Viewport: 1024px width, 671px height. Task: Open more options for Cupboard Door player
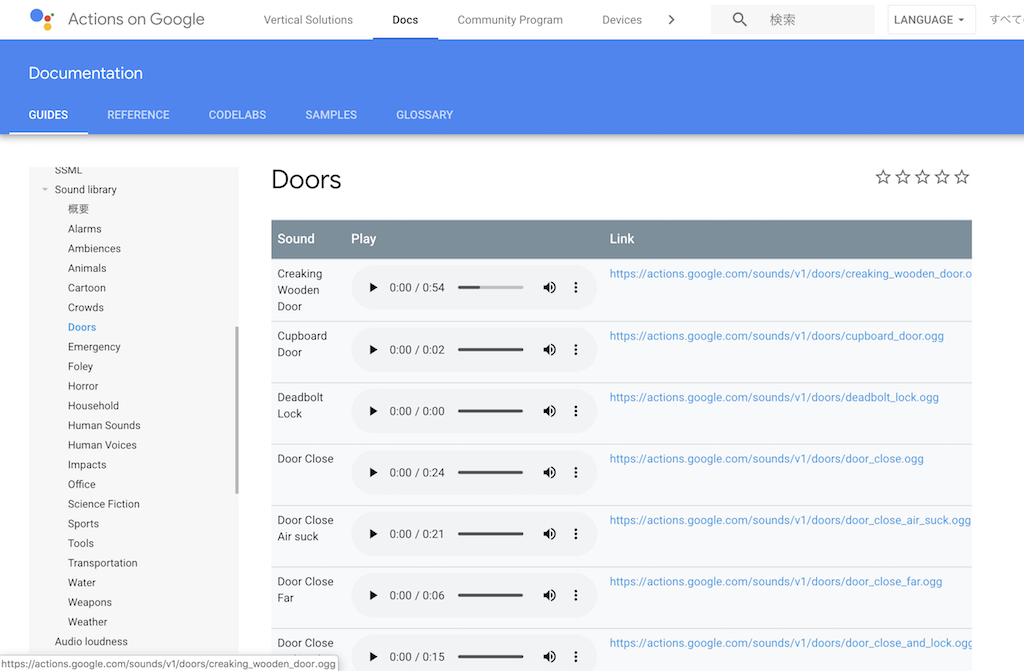575,350
